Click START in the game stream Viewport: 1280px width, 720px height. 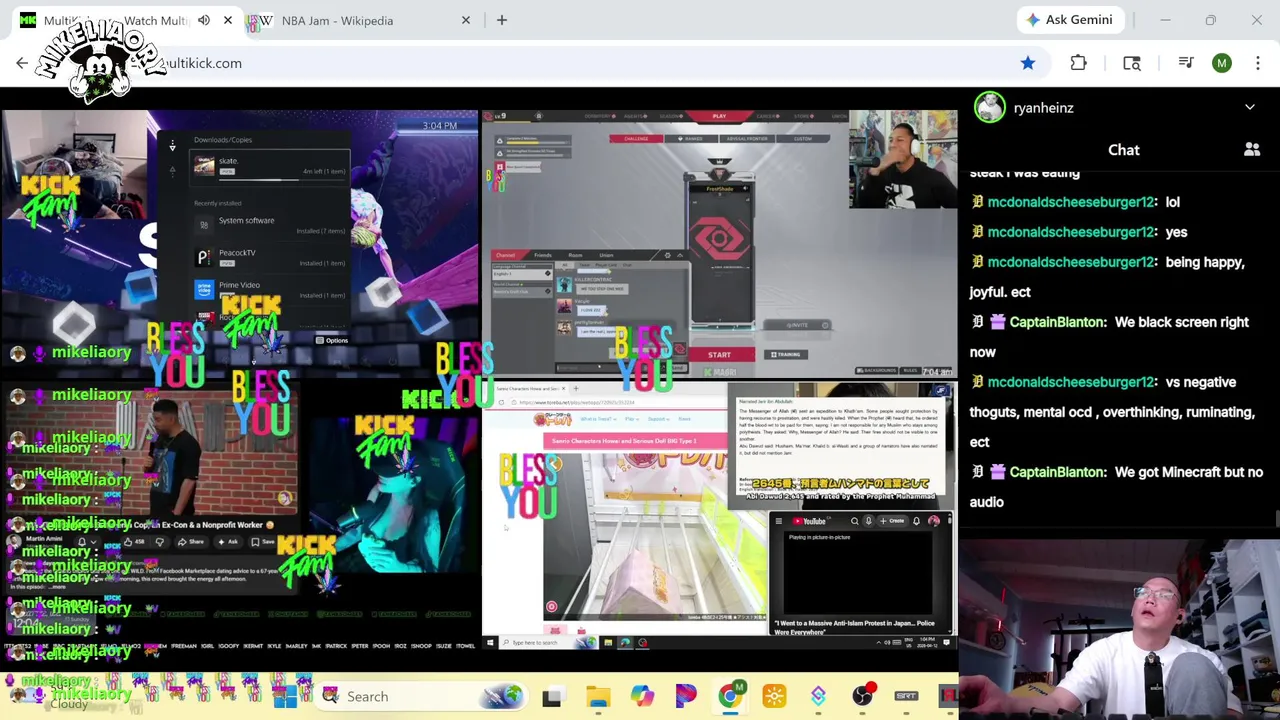(719, 355)
